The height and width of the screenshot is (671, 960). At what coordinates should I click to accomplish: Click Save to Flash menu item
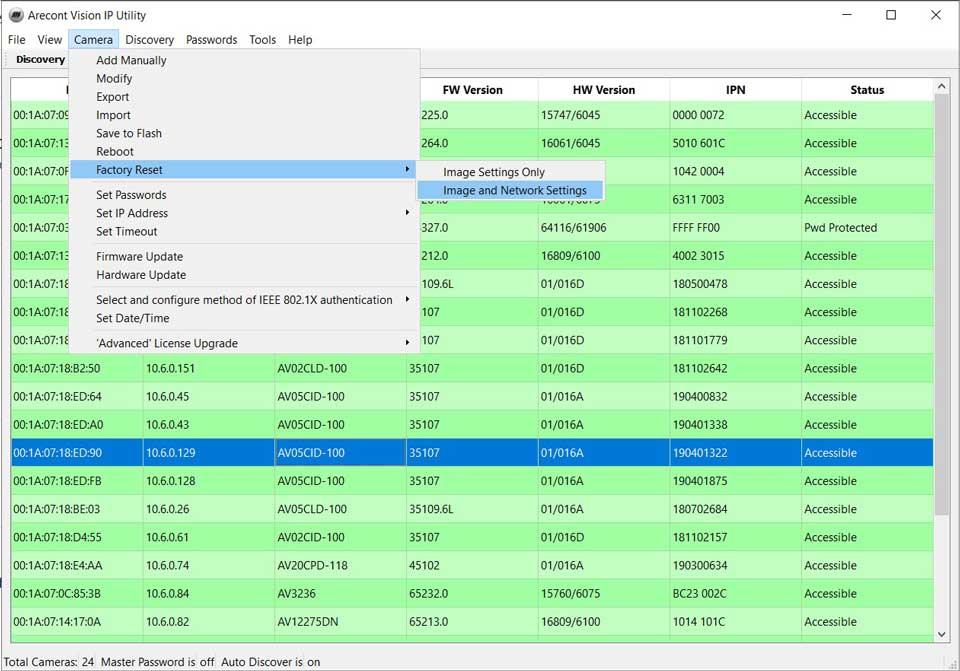pos(128,133)
